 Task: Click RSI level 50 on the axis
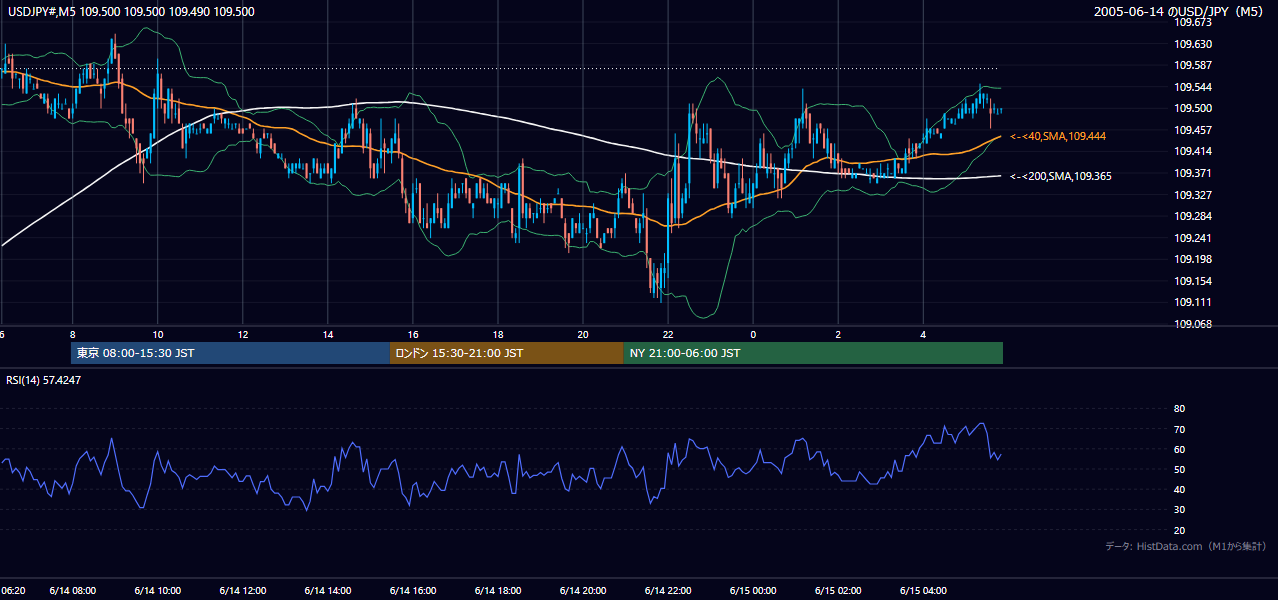click(1179, 469)
